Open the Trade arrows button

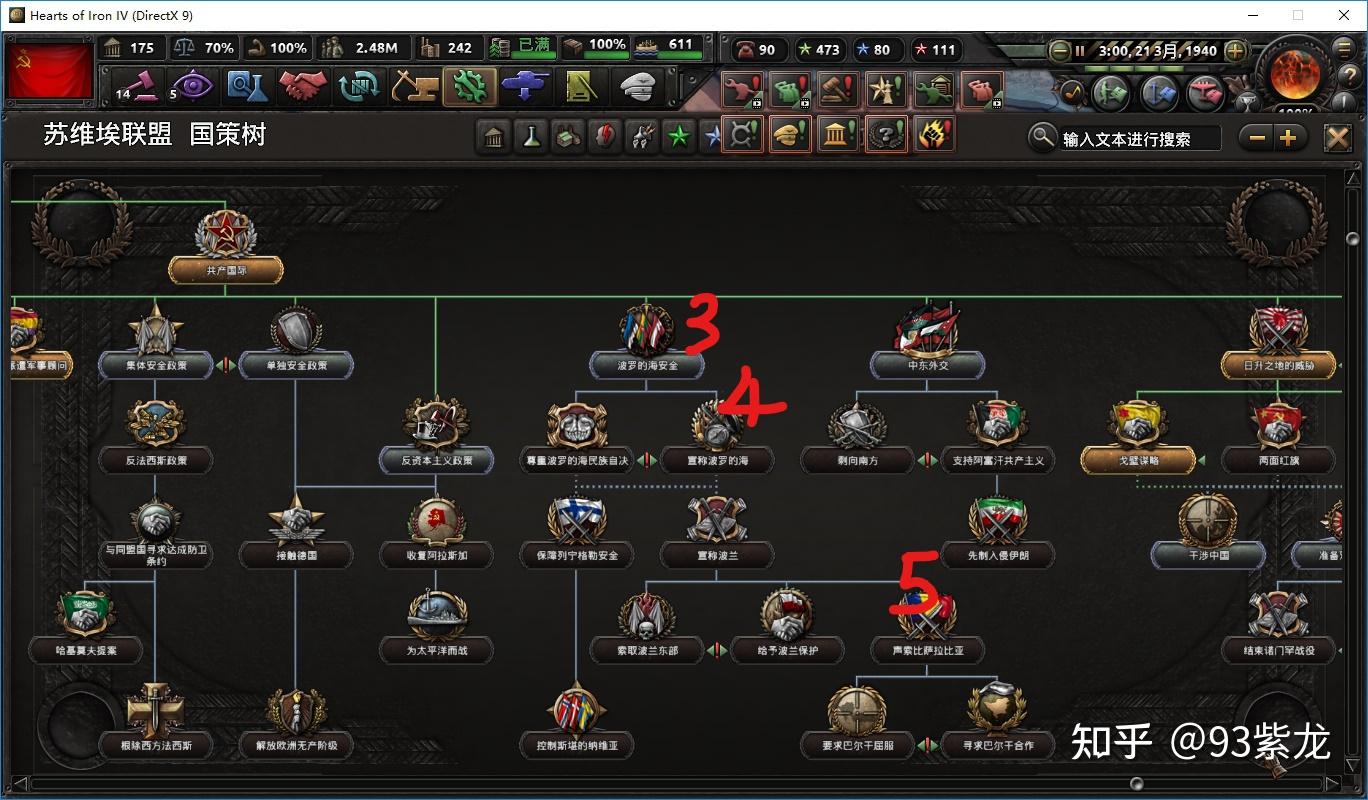[x=358, y=86]
